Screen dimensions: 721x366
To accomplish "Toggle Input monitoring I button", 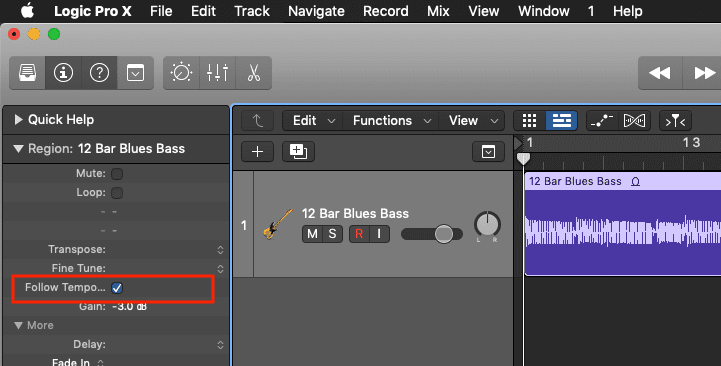I will tap(379, 234).
